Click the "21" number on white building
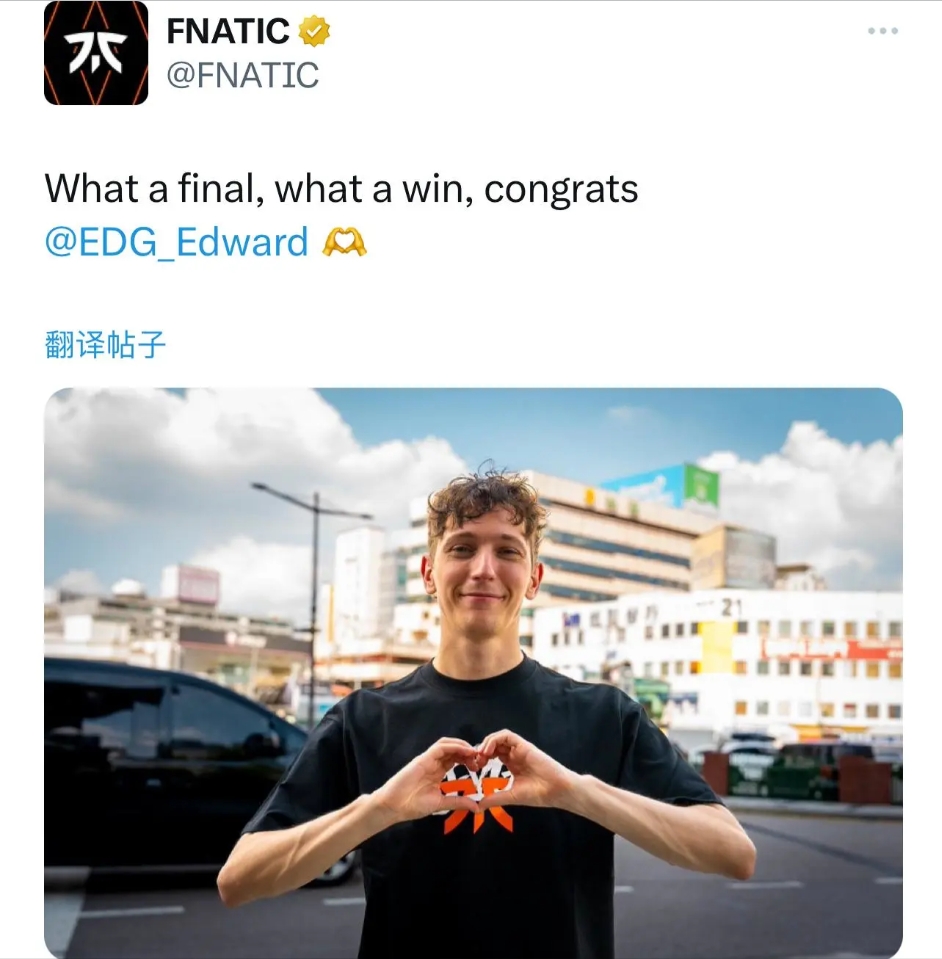 pos(732,607)
